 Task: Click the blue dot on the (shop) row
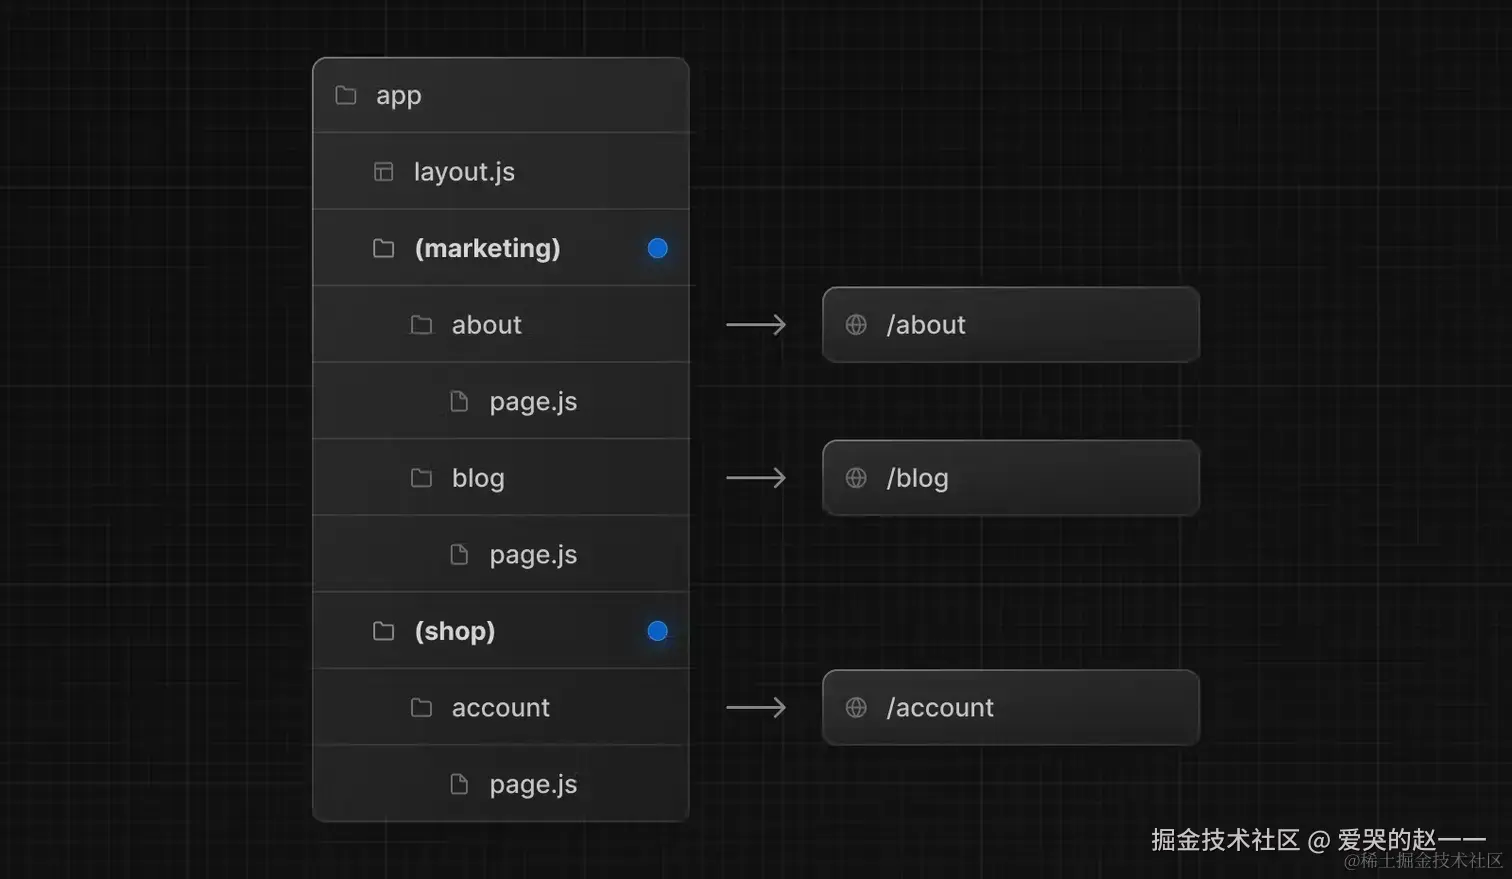[x=657, y=631]
